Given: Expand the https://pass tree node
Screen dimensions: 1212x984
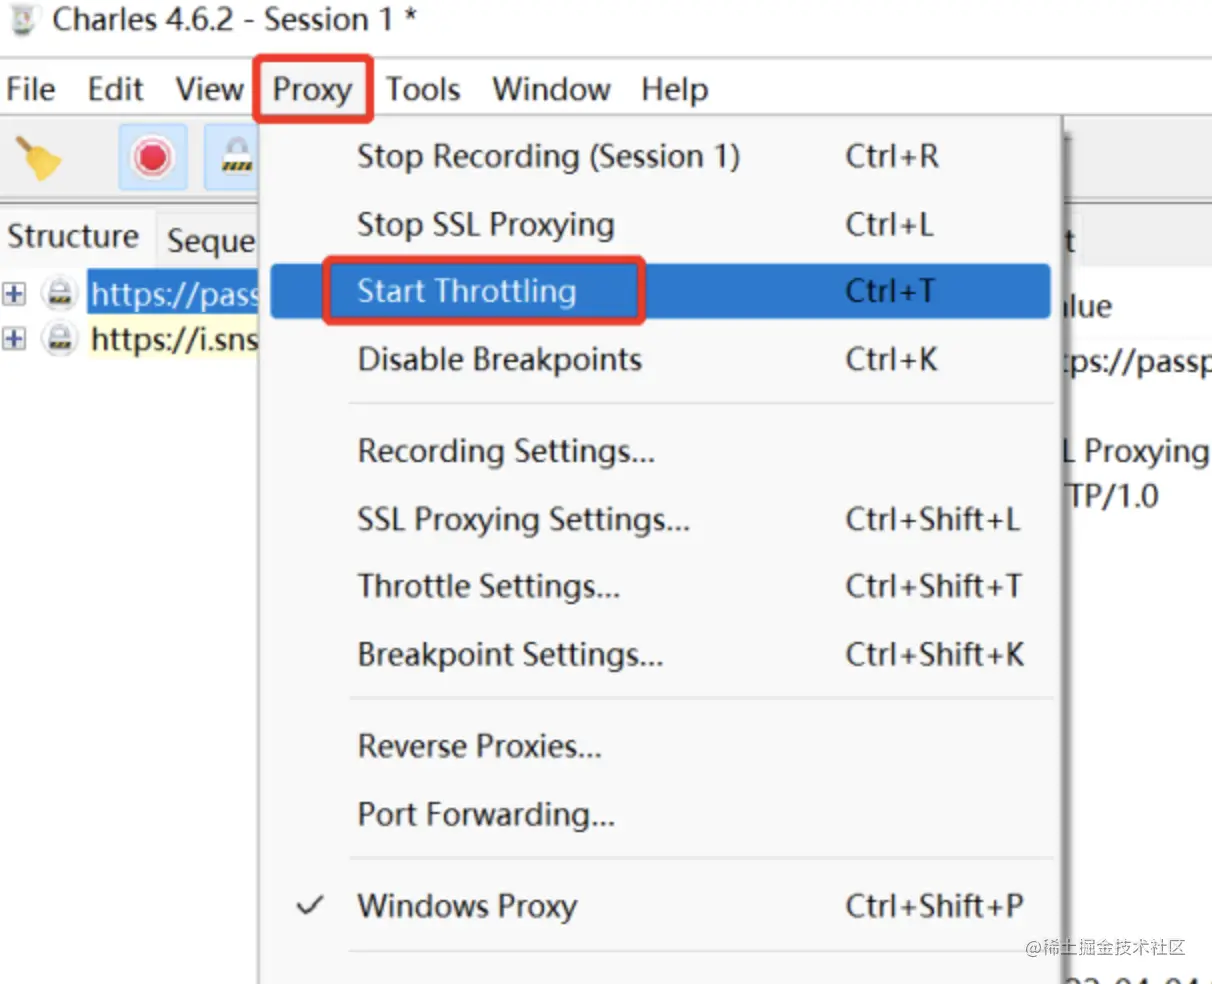Looking at the screenshot, I should 14,294.
